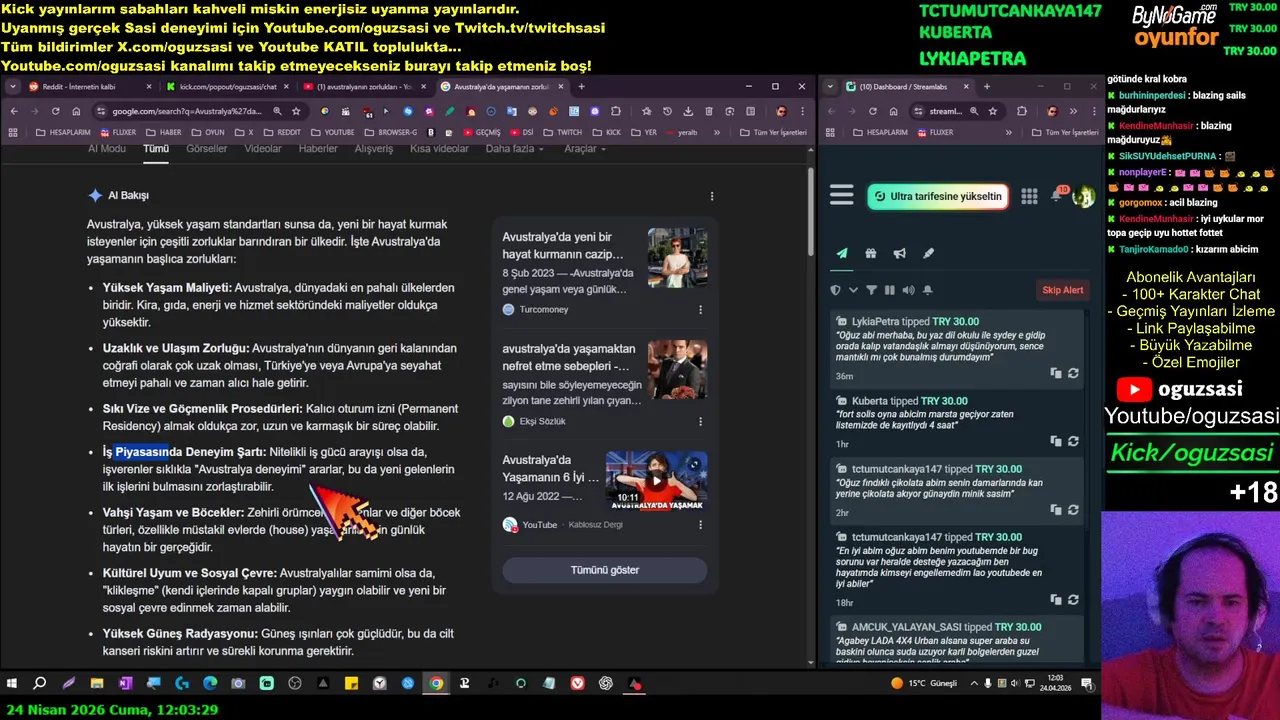Viewport: 1280px width, 720px height.
Task: Open Windows taskbar search
Action: tap(40, 684)
